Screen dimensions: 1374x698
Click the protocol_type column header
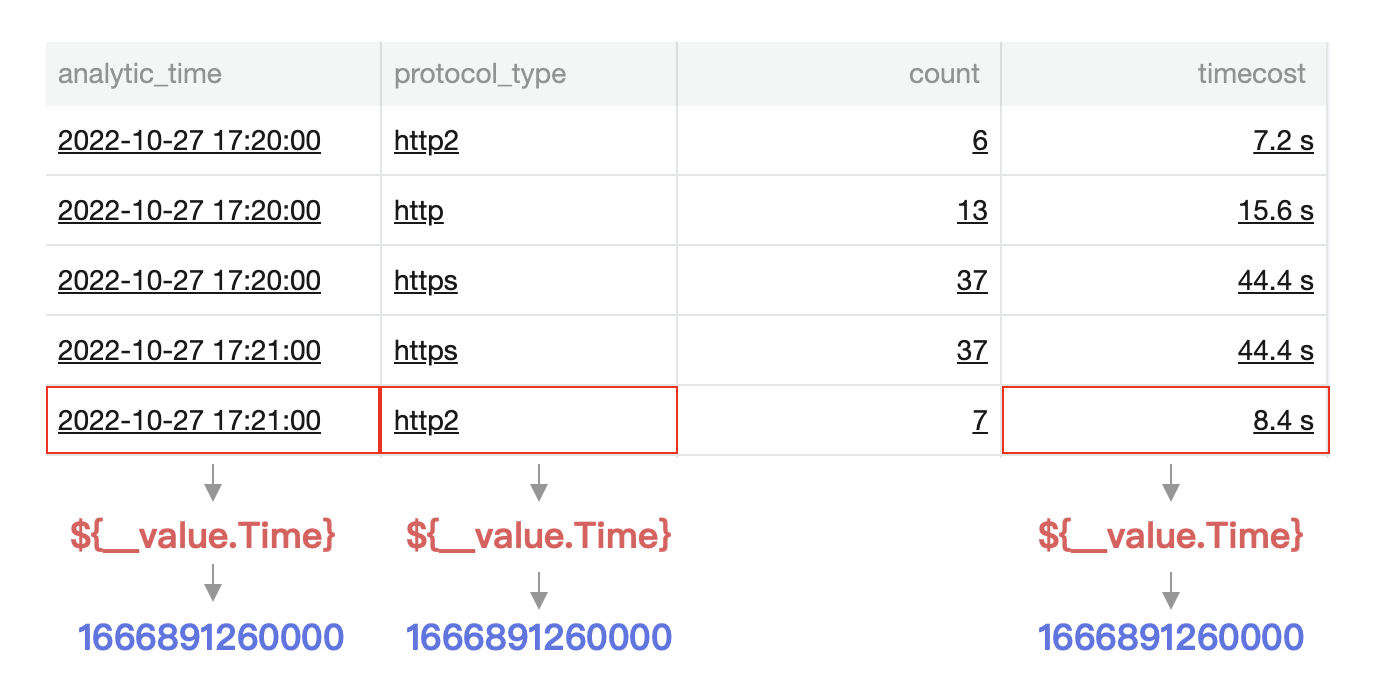click(x=480, y=74)
